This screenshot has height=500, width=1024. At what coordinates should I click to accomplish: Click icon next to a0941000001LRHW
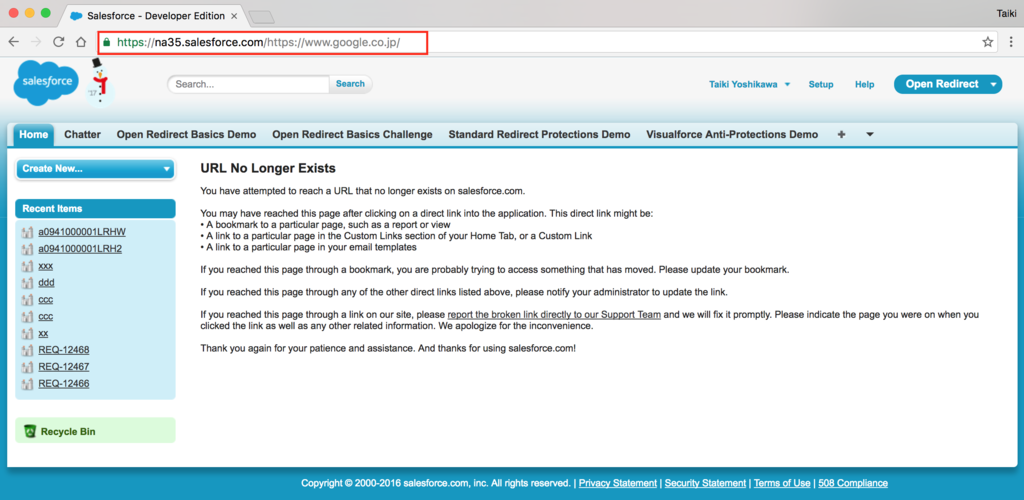[x=27, y=232]
